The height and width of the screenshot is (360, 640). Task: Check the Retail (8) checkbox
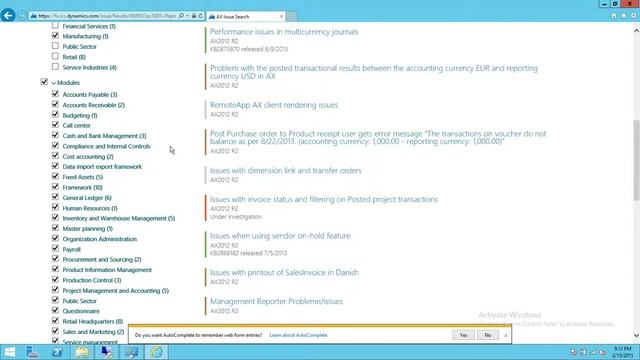pos(55,56)
